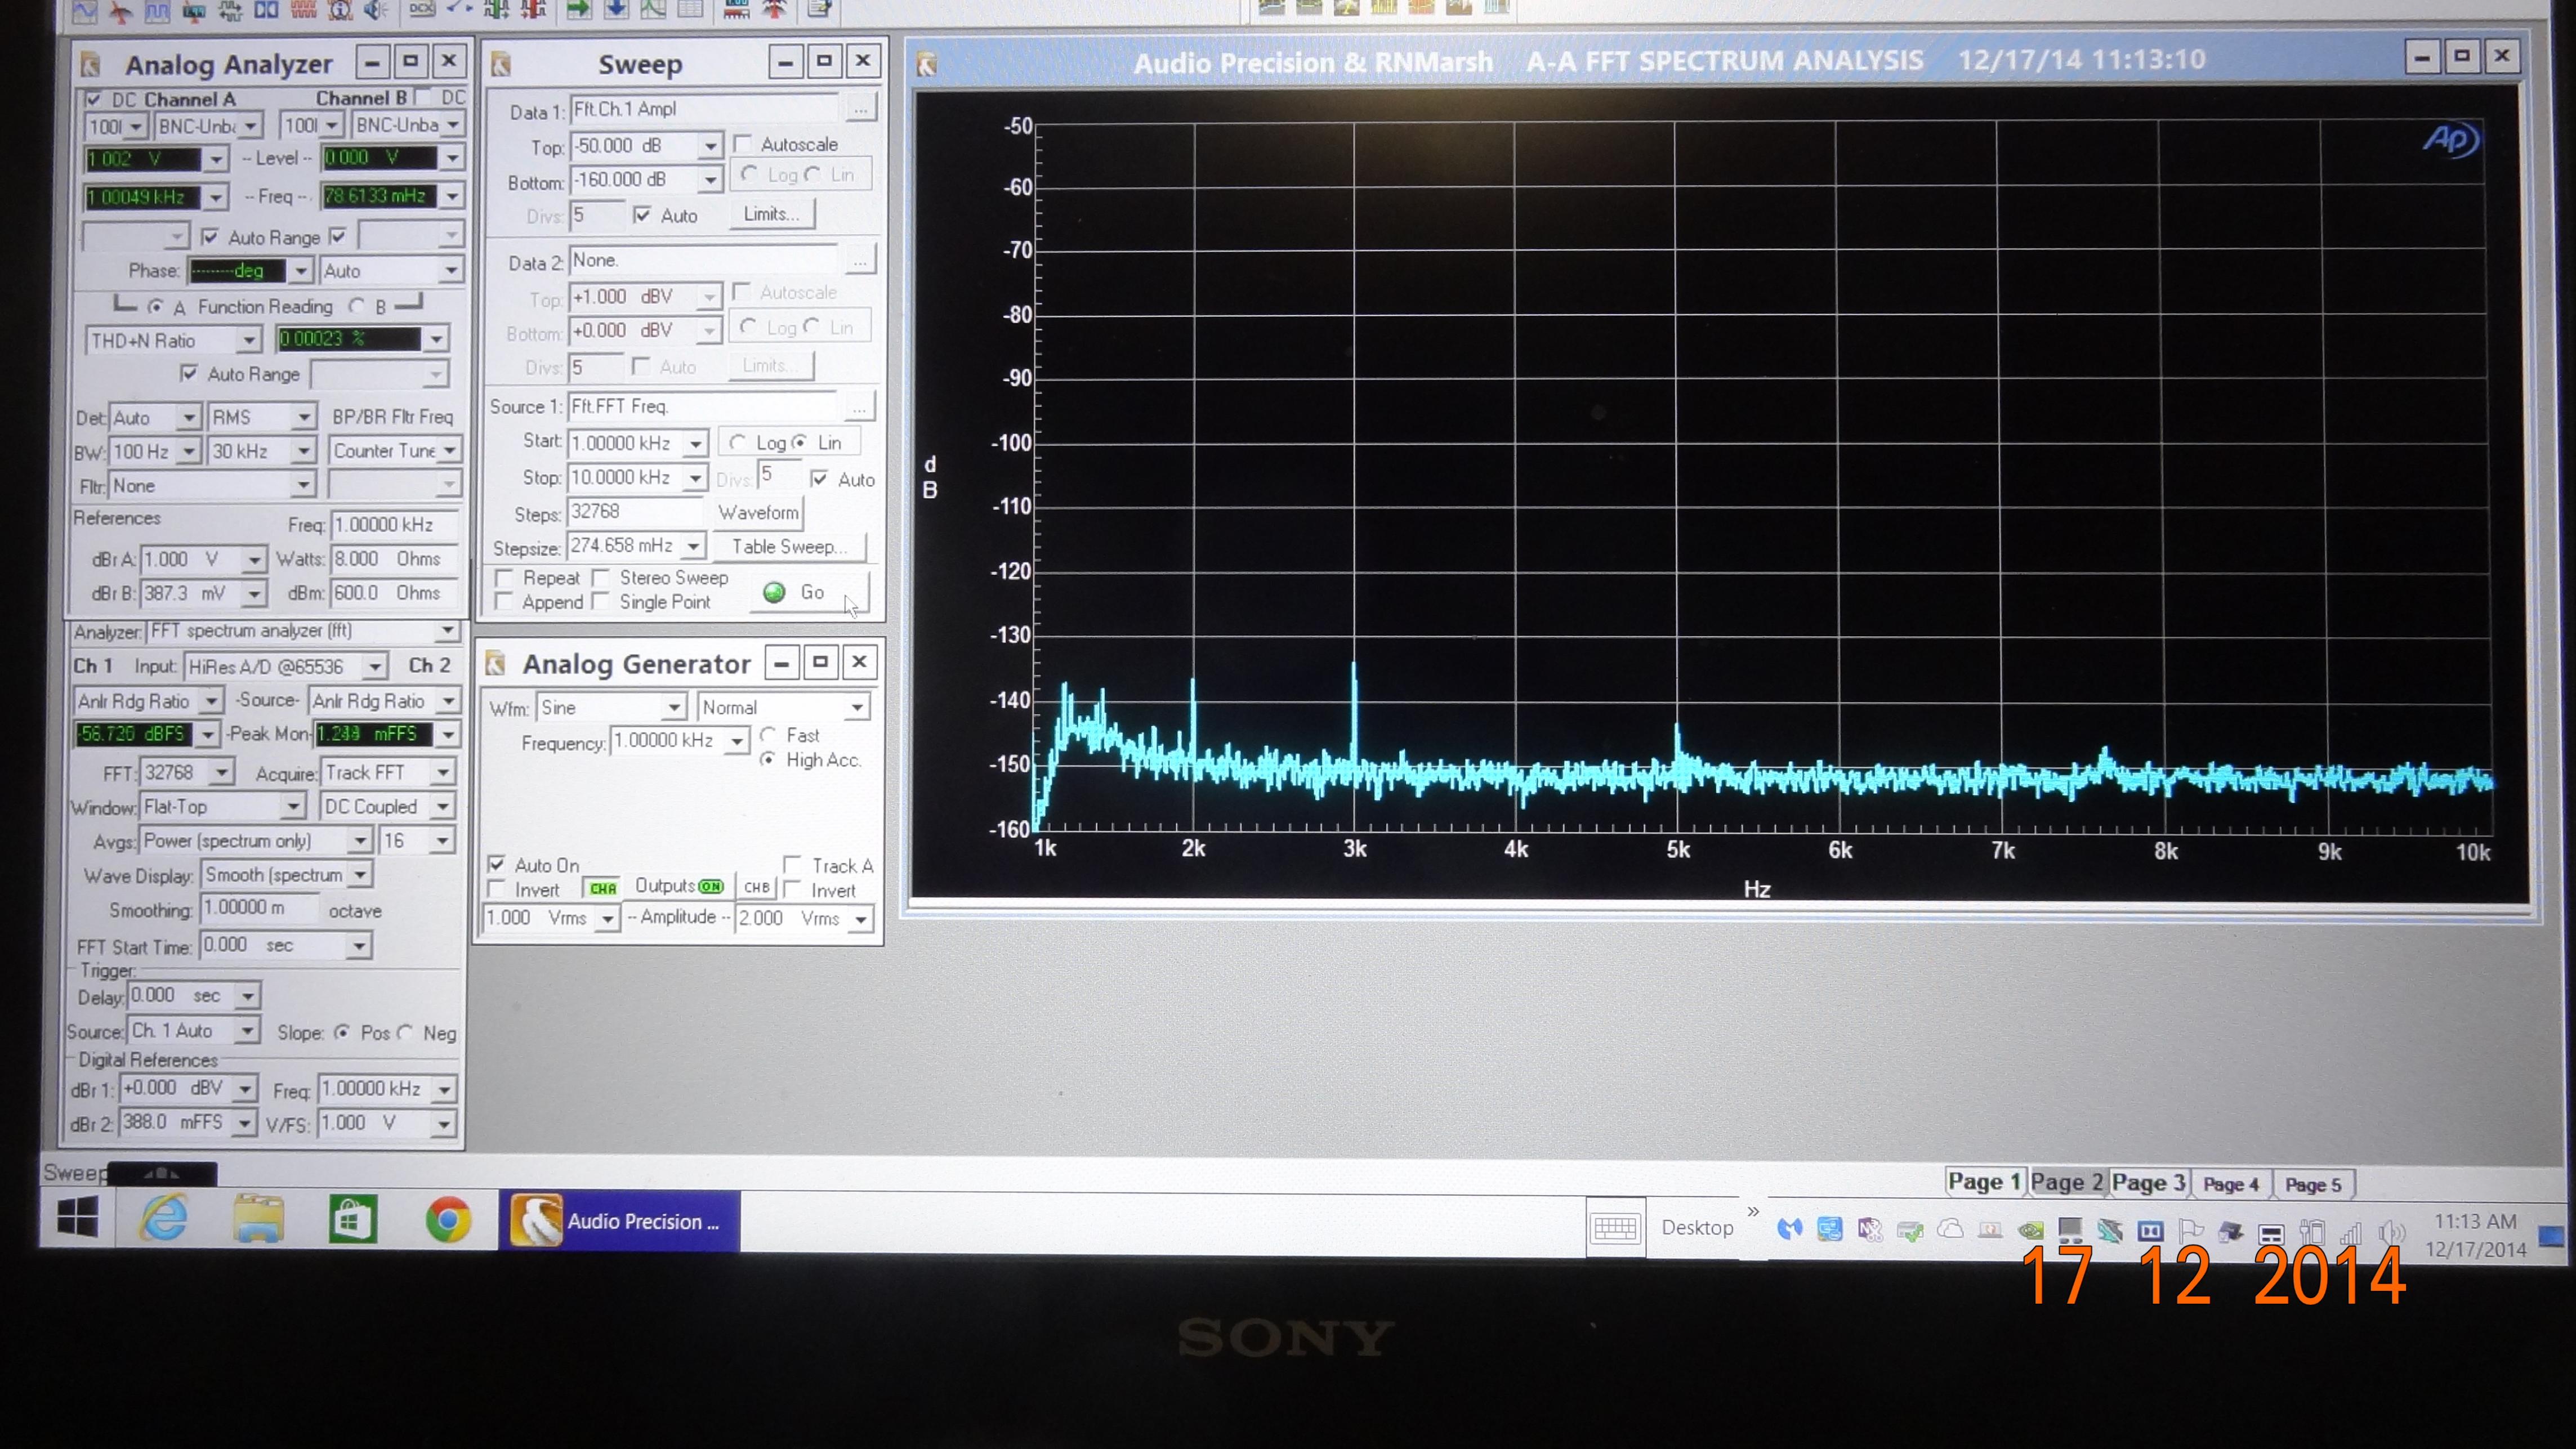Toggle the CHA output button
The height and width of the screenshot is (1449, 2576).
coord(603,888)
